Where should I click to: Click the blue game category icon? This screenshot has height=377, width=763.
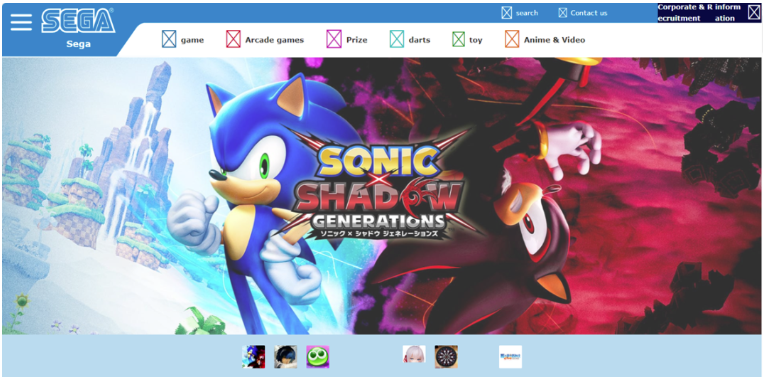tap(169, 39)
